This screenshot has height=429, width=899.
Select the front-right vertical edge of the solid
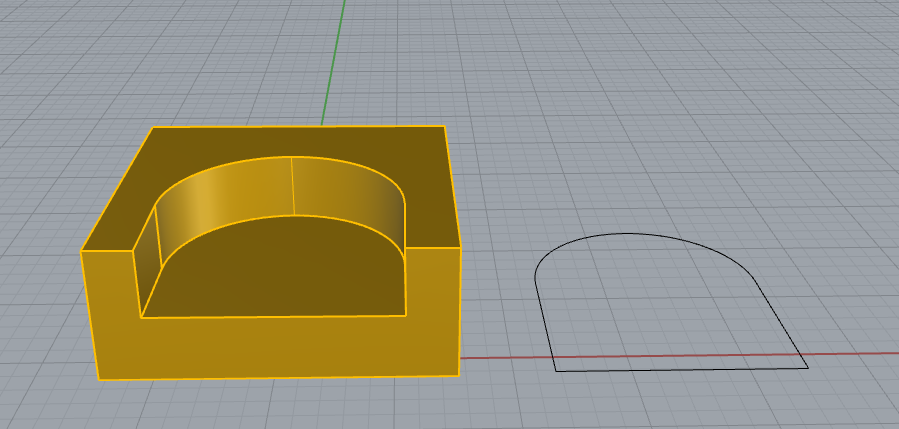(x=460, y=310)
